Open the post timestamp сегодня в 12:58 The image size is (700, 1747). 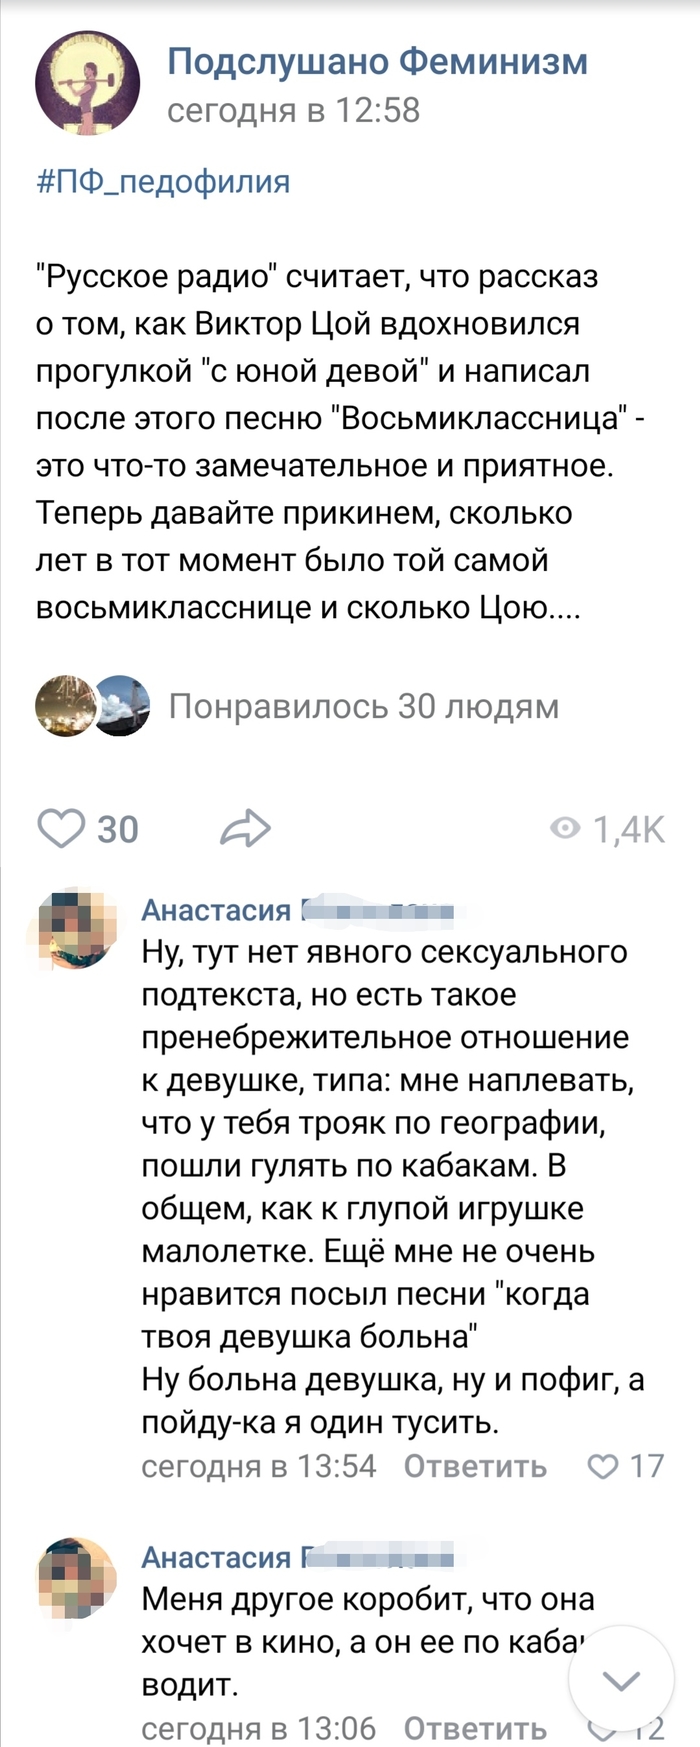point(293,110)
